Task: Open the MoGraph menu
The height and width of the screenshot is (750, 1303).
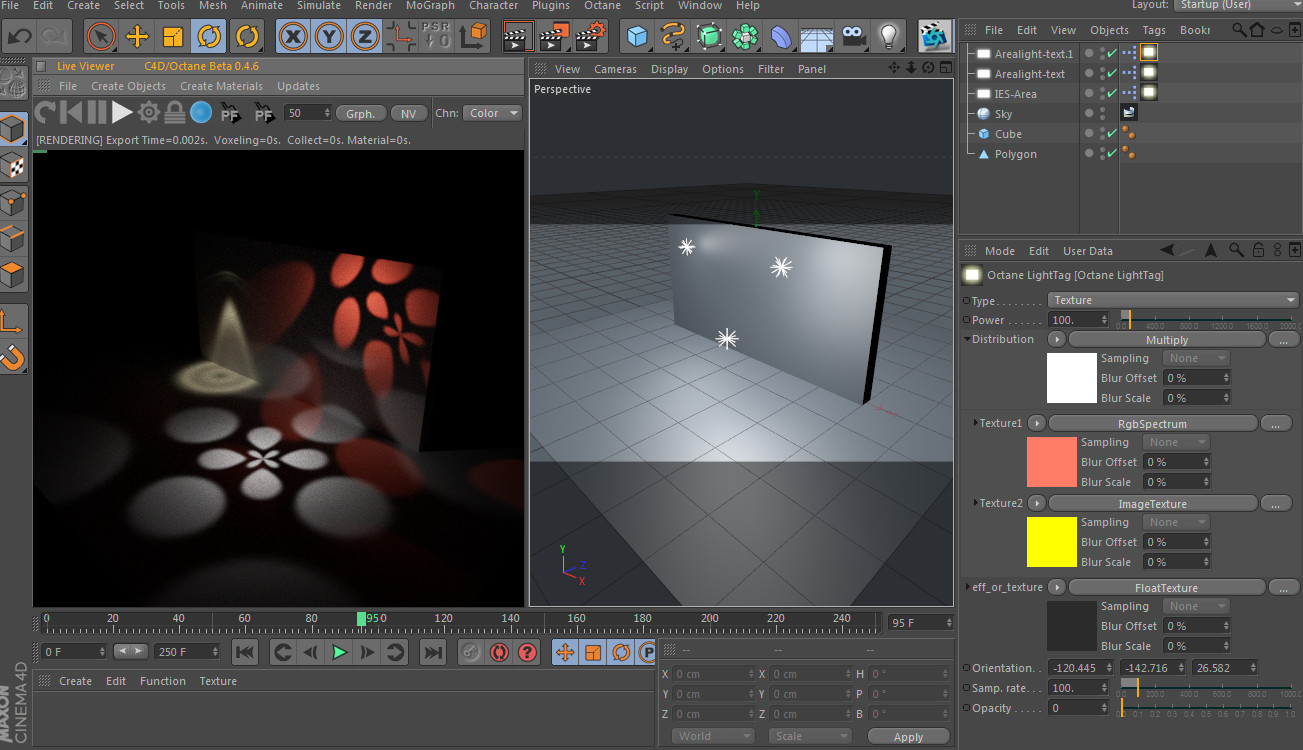Action: 430,5
